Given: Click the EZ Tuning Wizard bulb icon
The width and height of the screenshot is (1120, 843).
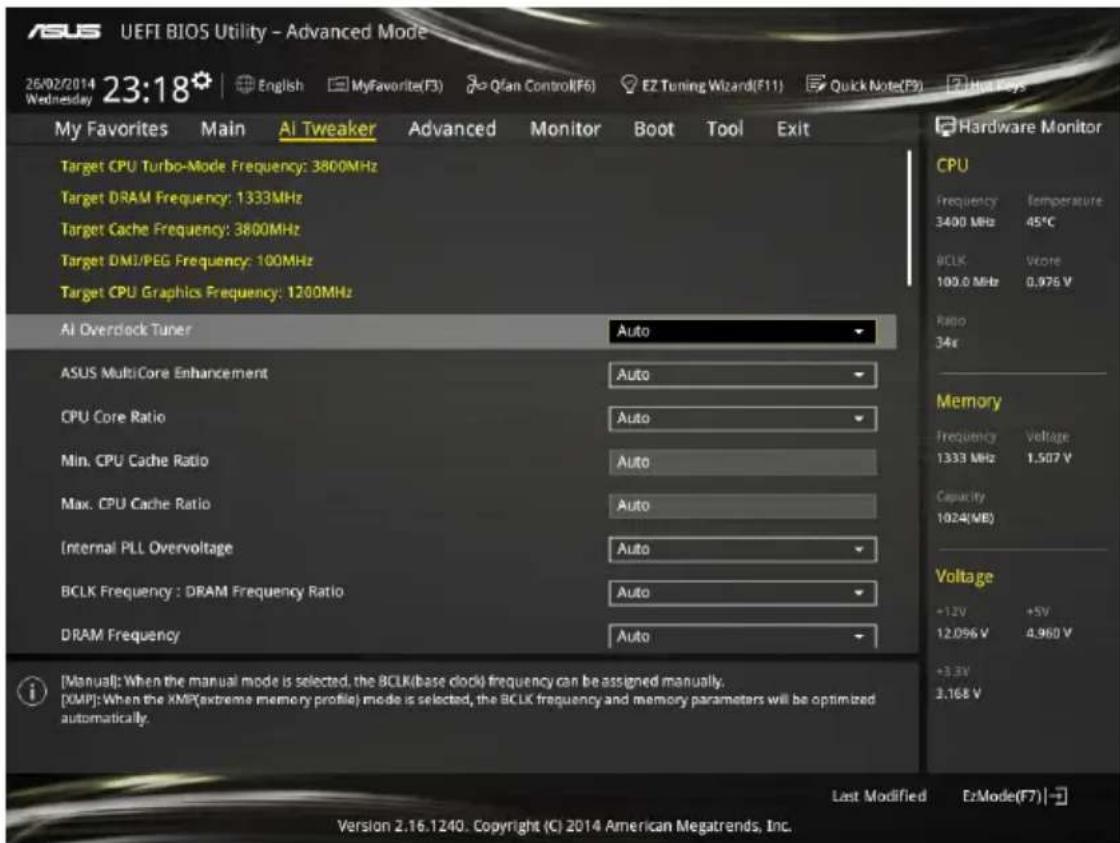Looking at the screenshot, I should [629, 85].
